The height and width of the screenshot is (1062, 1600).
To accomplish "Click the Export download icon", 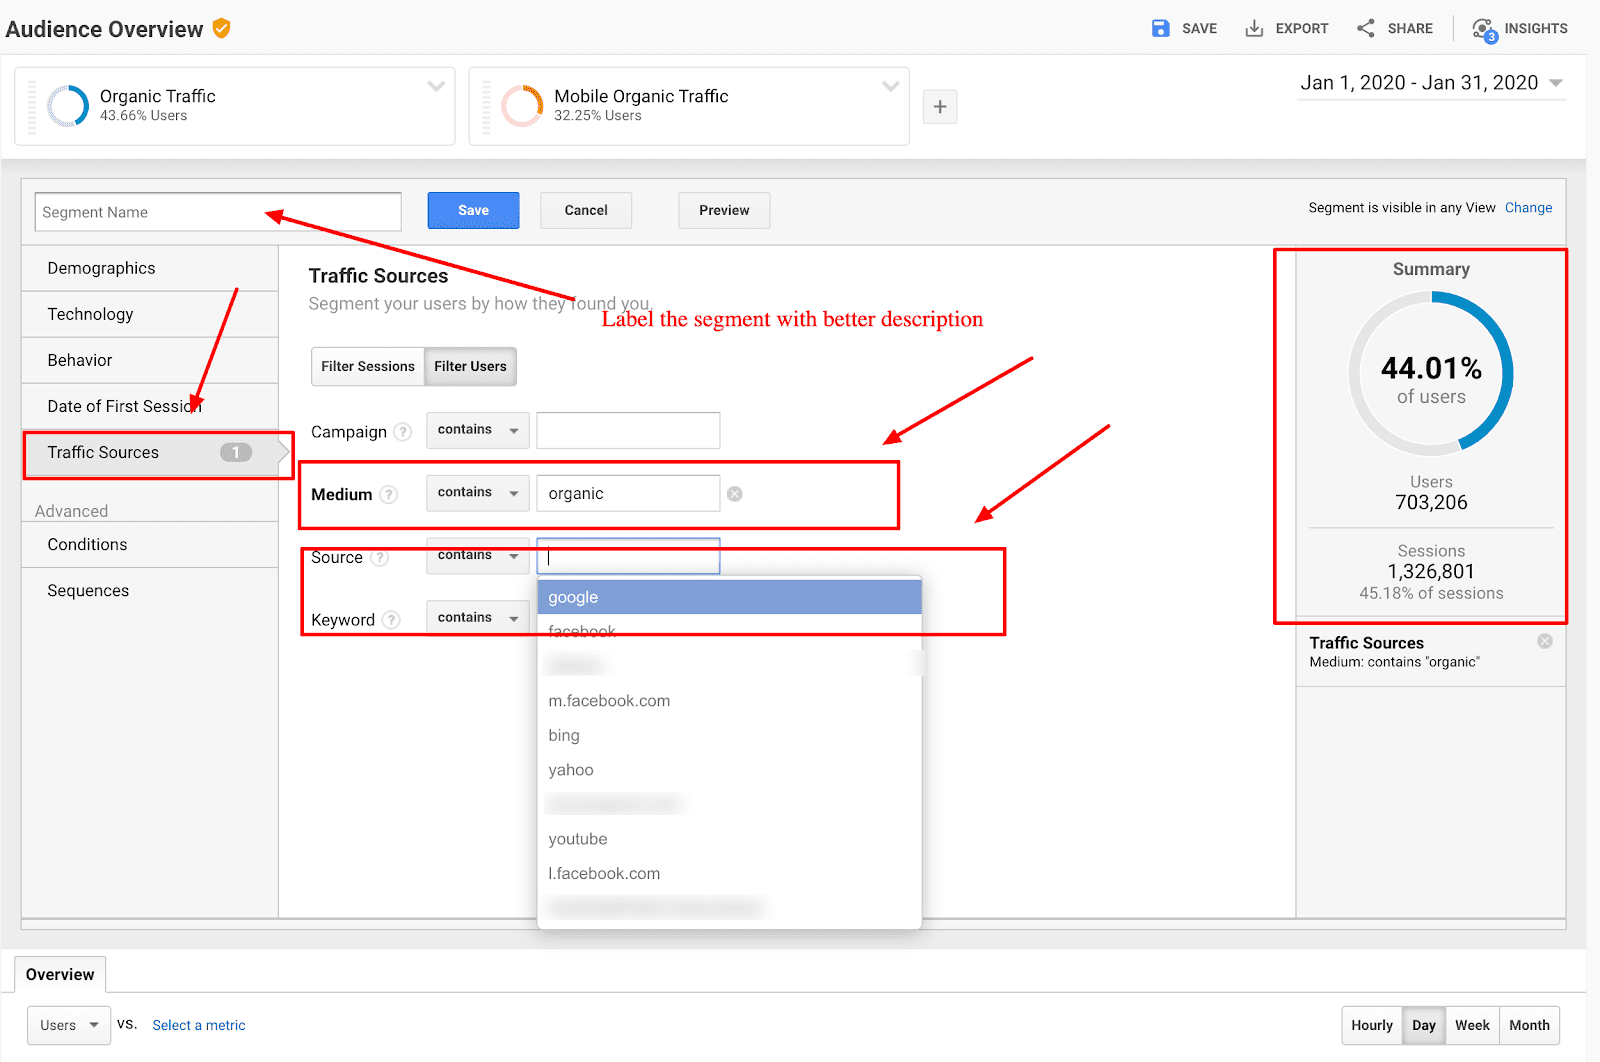I will click(1254, 28).
